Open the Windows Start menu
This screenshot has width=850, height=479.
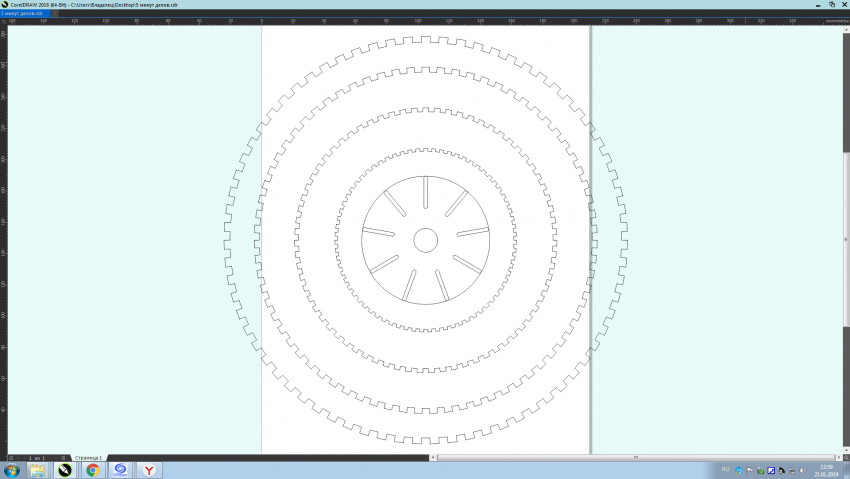[12, 469]
